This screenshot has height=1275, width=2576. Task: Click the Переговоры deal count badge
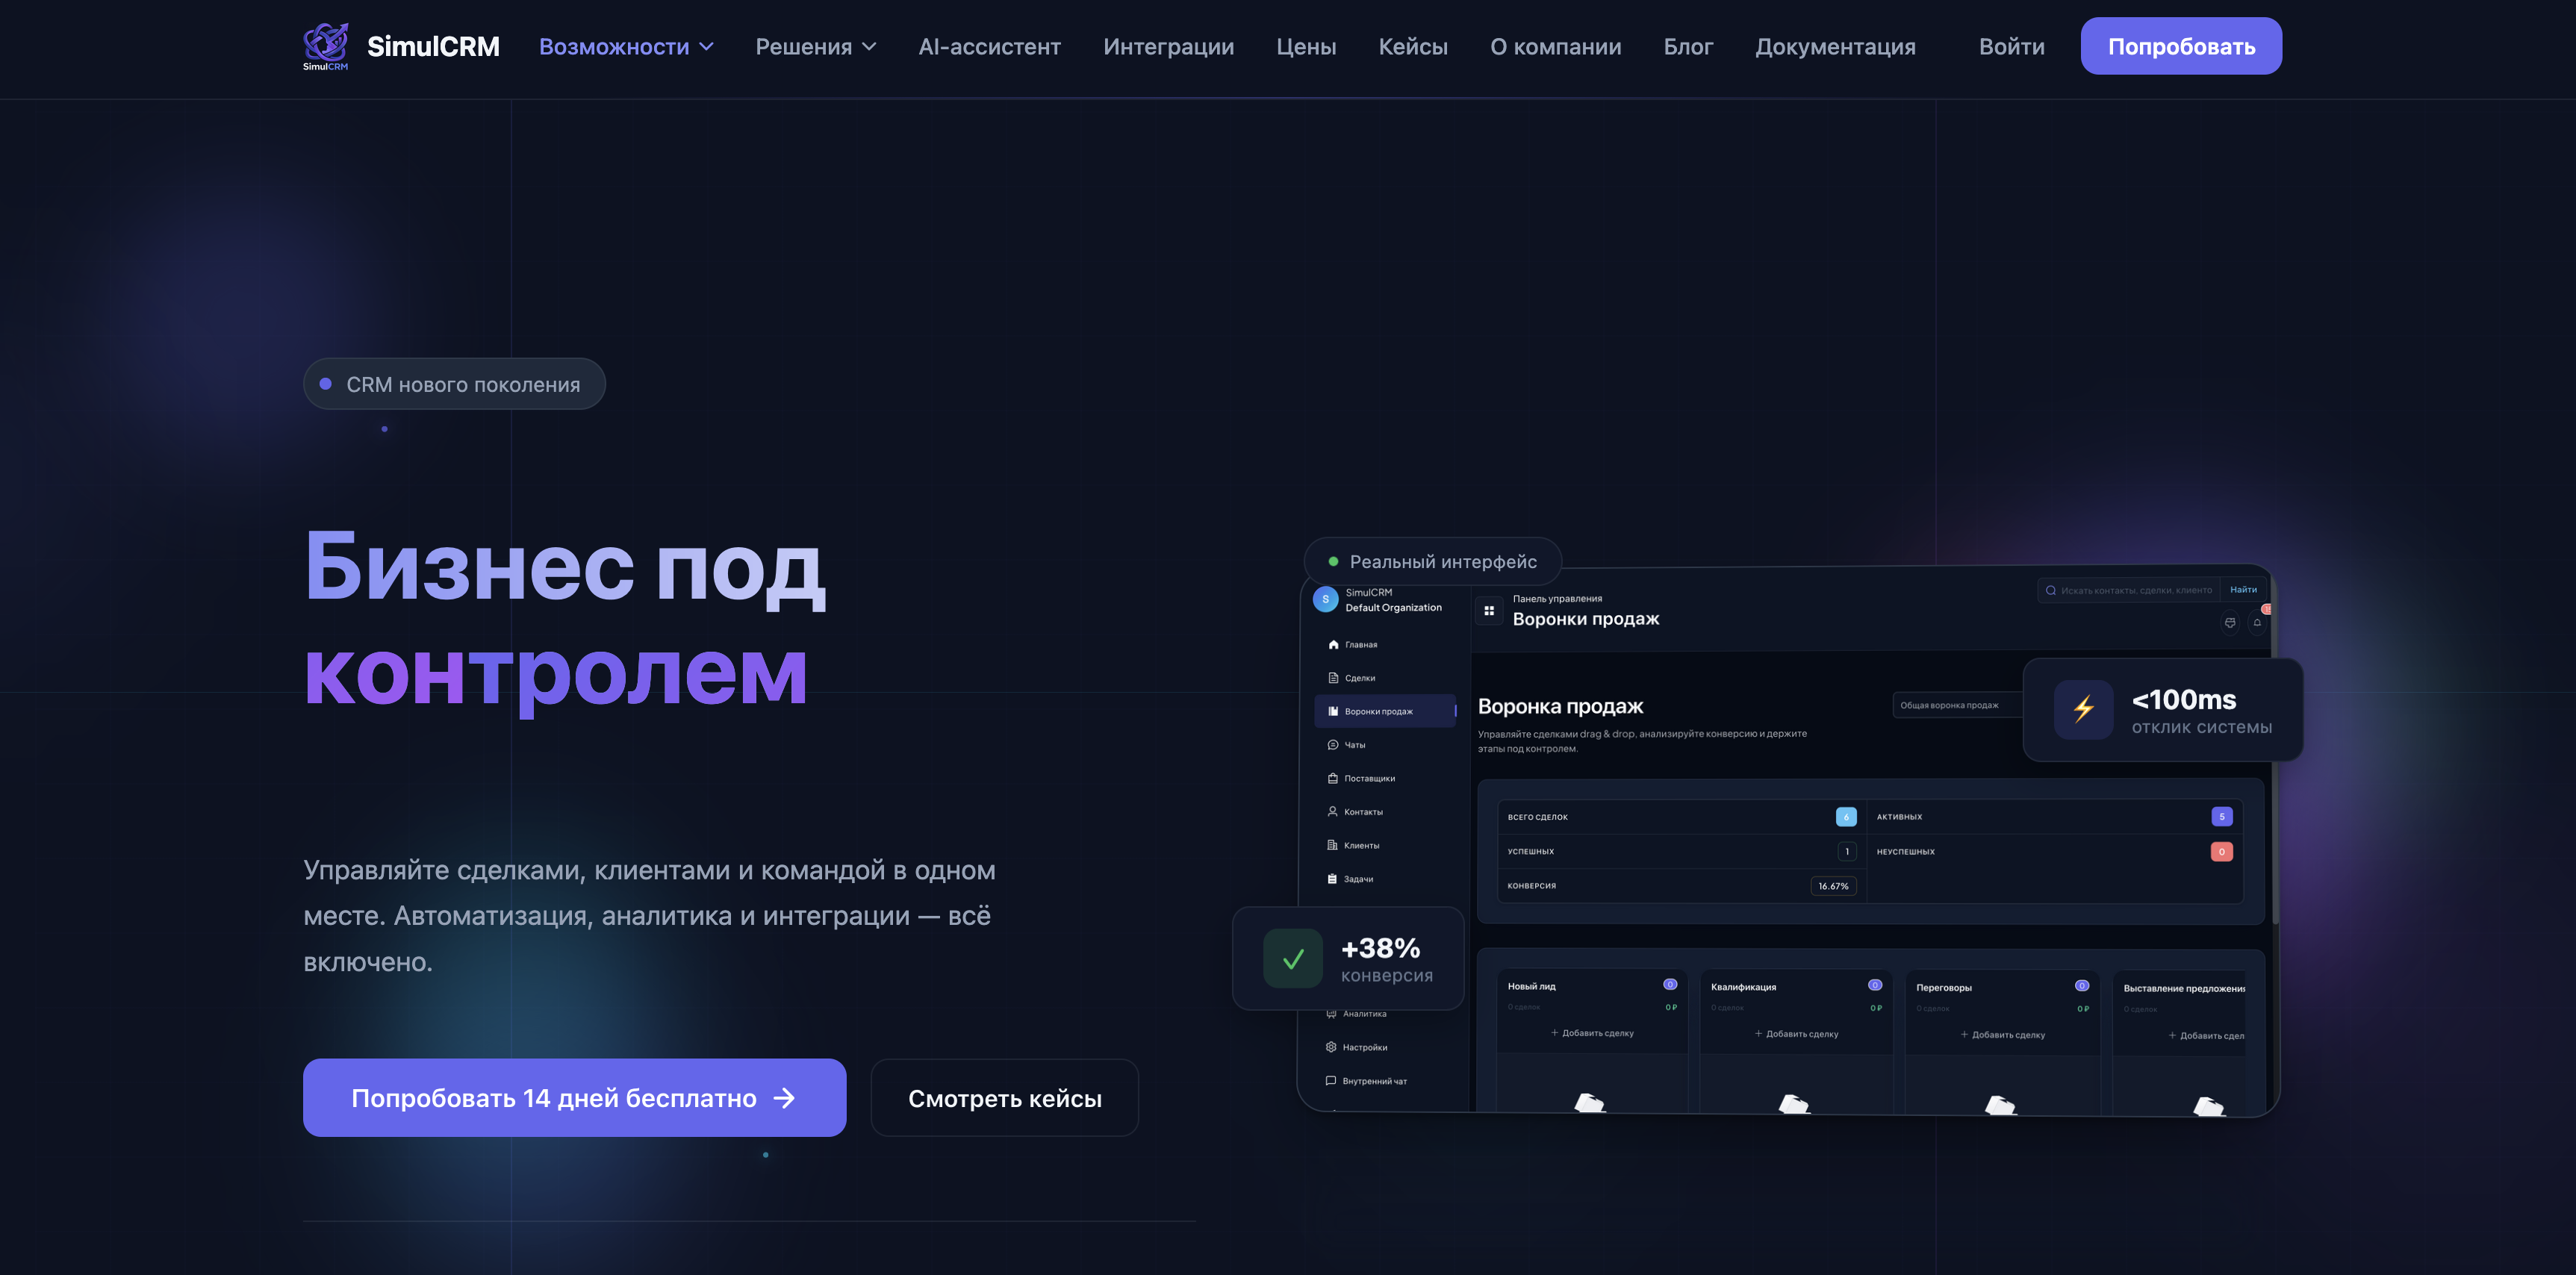click(2081, 986)
